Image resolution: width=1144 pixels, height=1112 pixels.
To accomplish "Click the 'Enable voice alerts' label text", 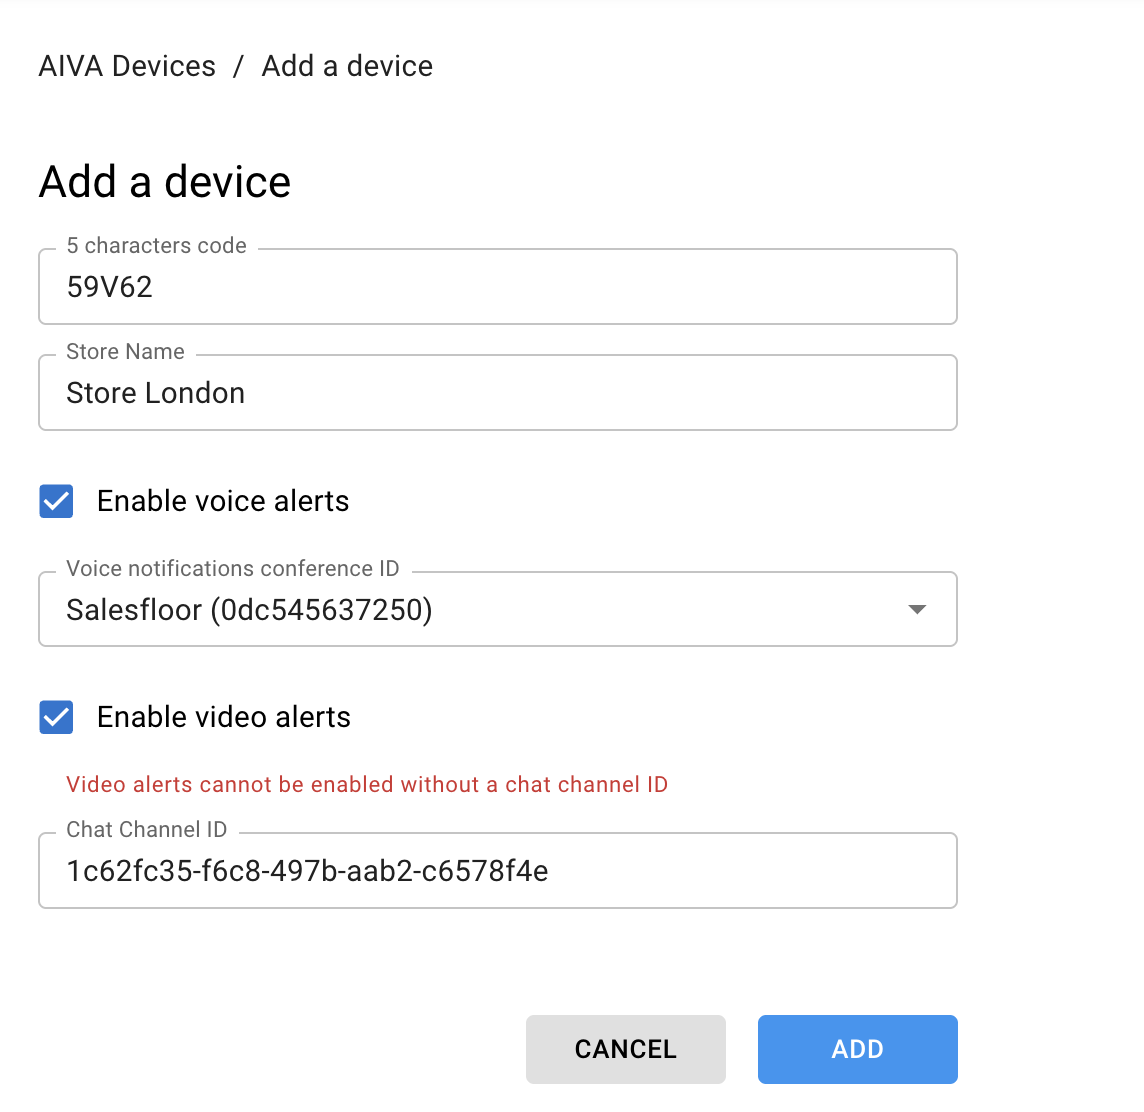I will pyautogui.click(x=223, y=501).
